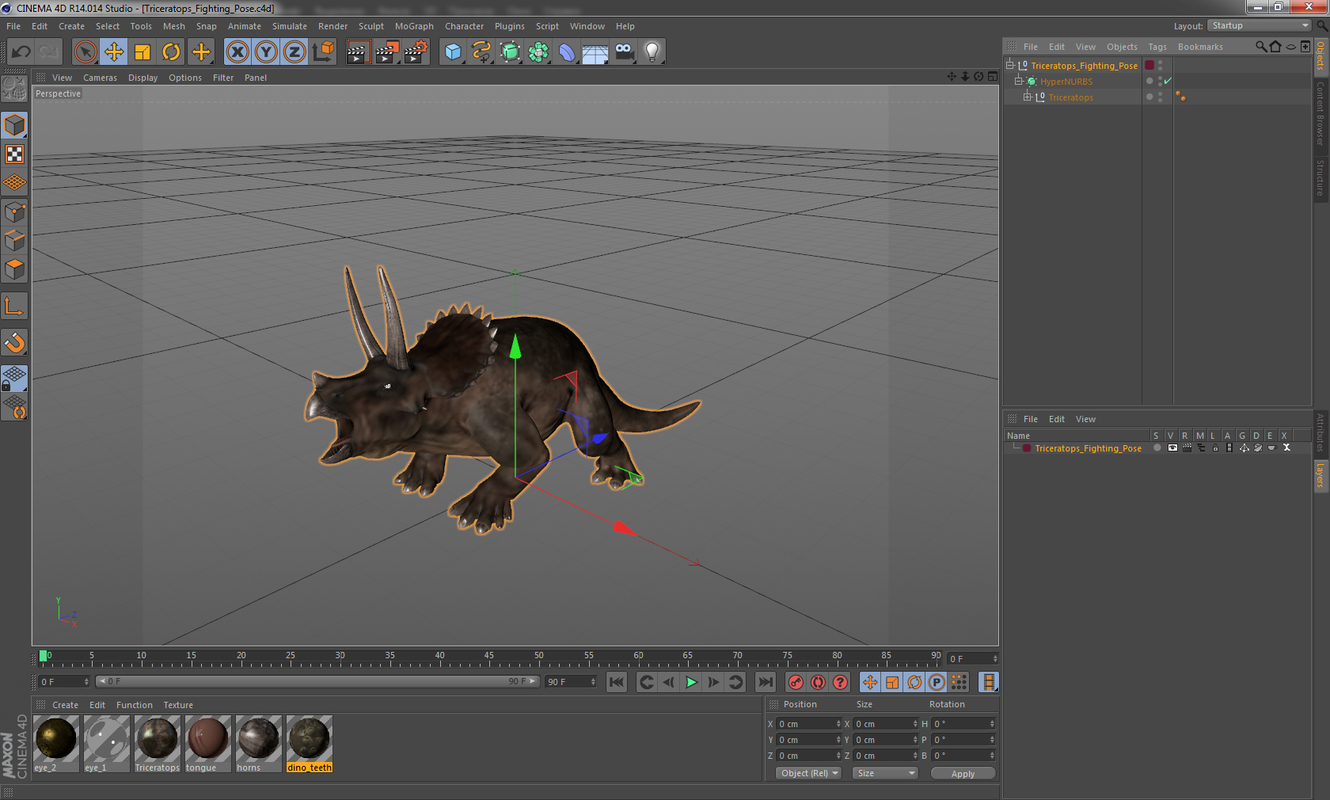Go to start of animation
Screen dimensions: 1330x800
tap(617, 682)
